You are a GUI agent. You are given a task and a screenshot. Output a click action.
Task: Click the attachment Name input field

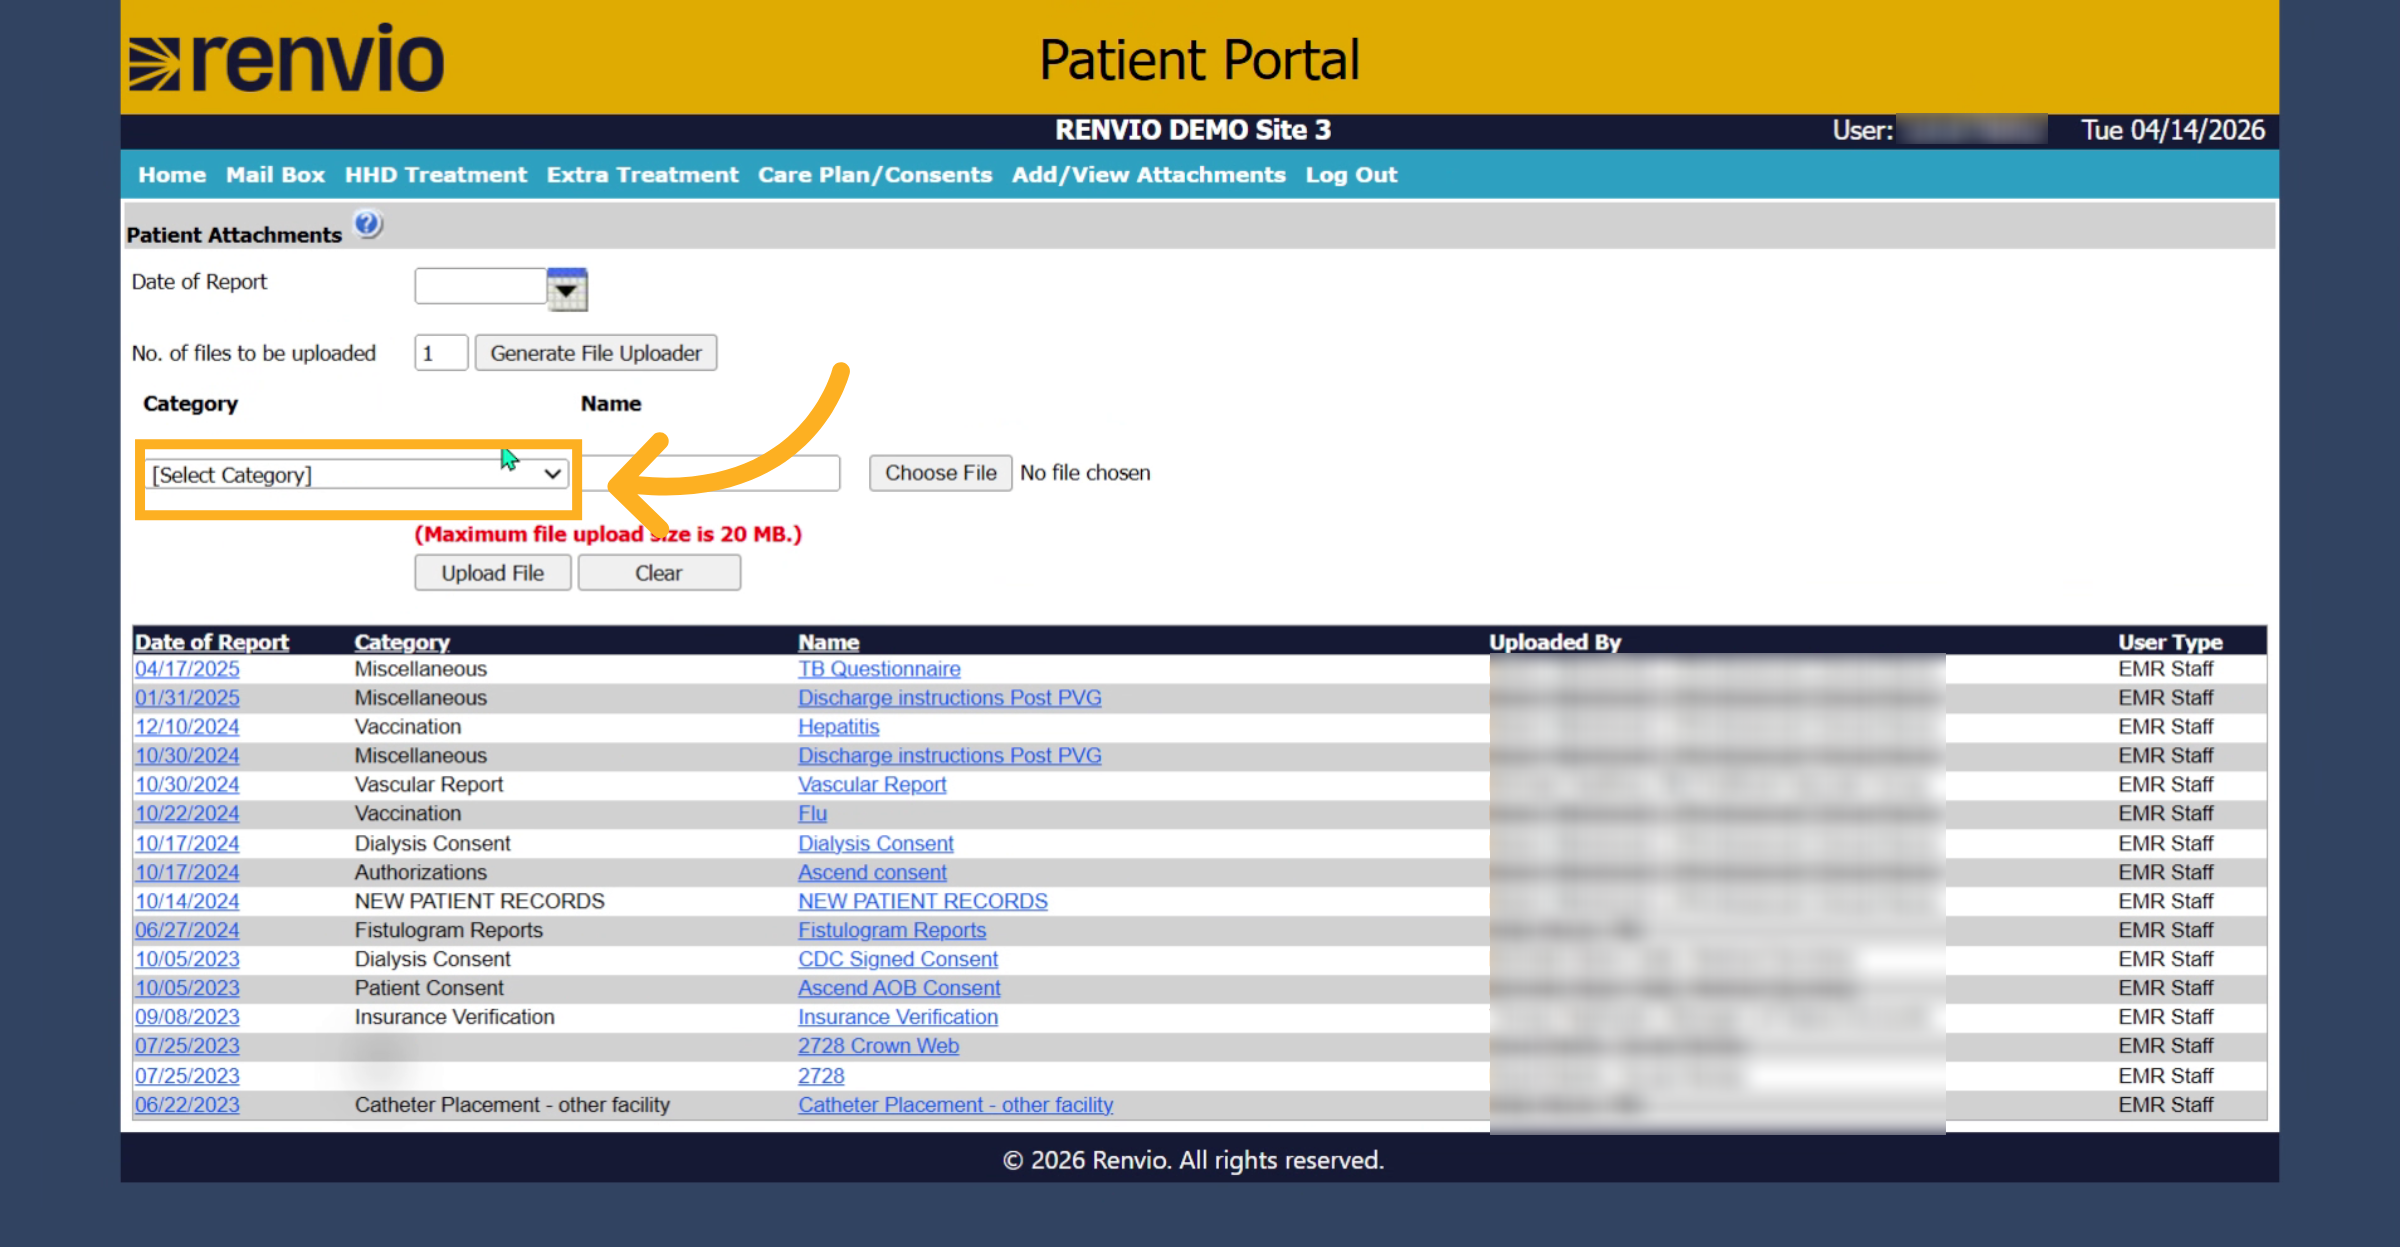[x=712, y=473]
